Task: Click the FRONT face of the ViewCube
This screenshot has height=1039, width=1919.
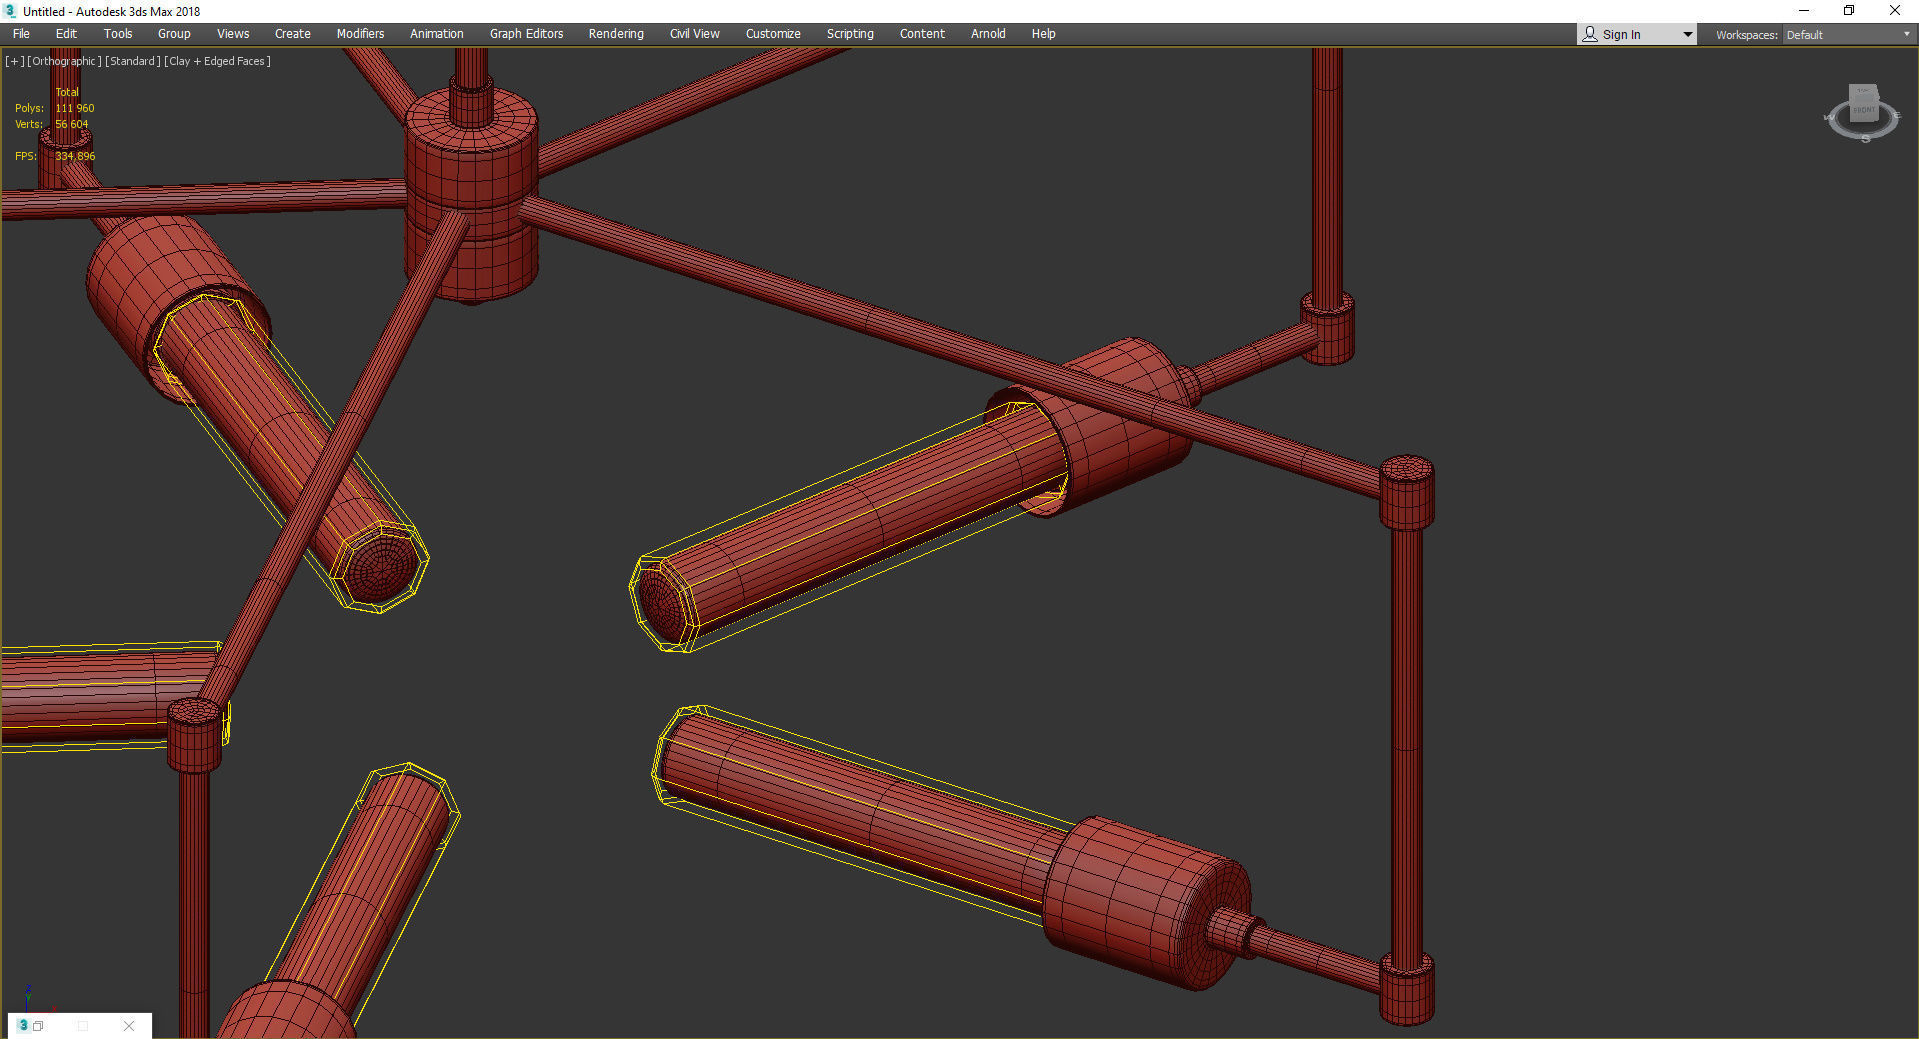Action: click(1864, 109)
